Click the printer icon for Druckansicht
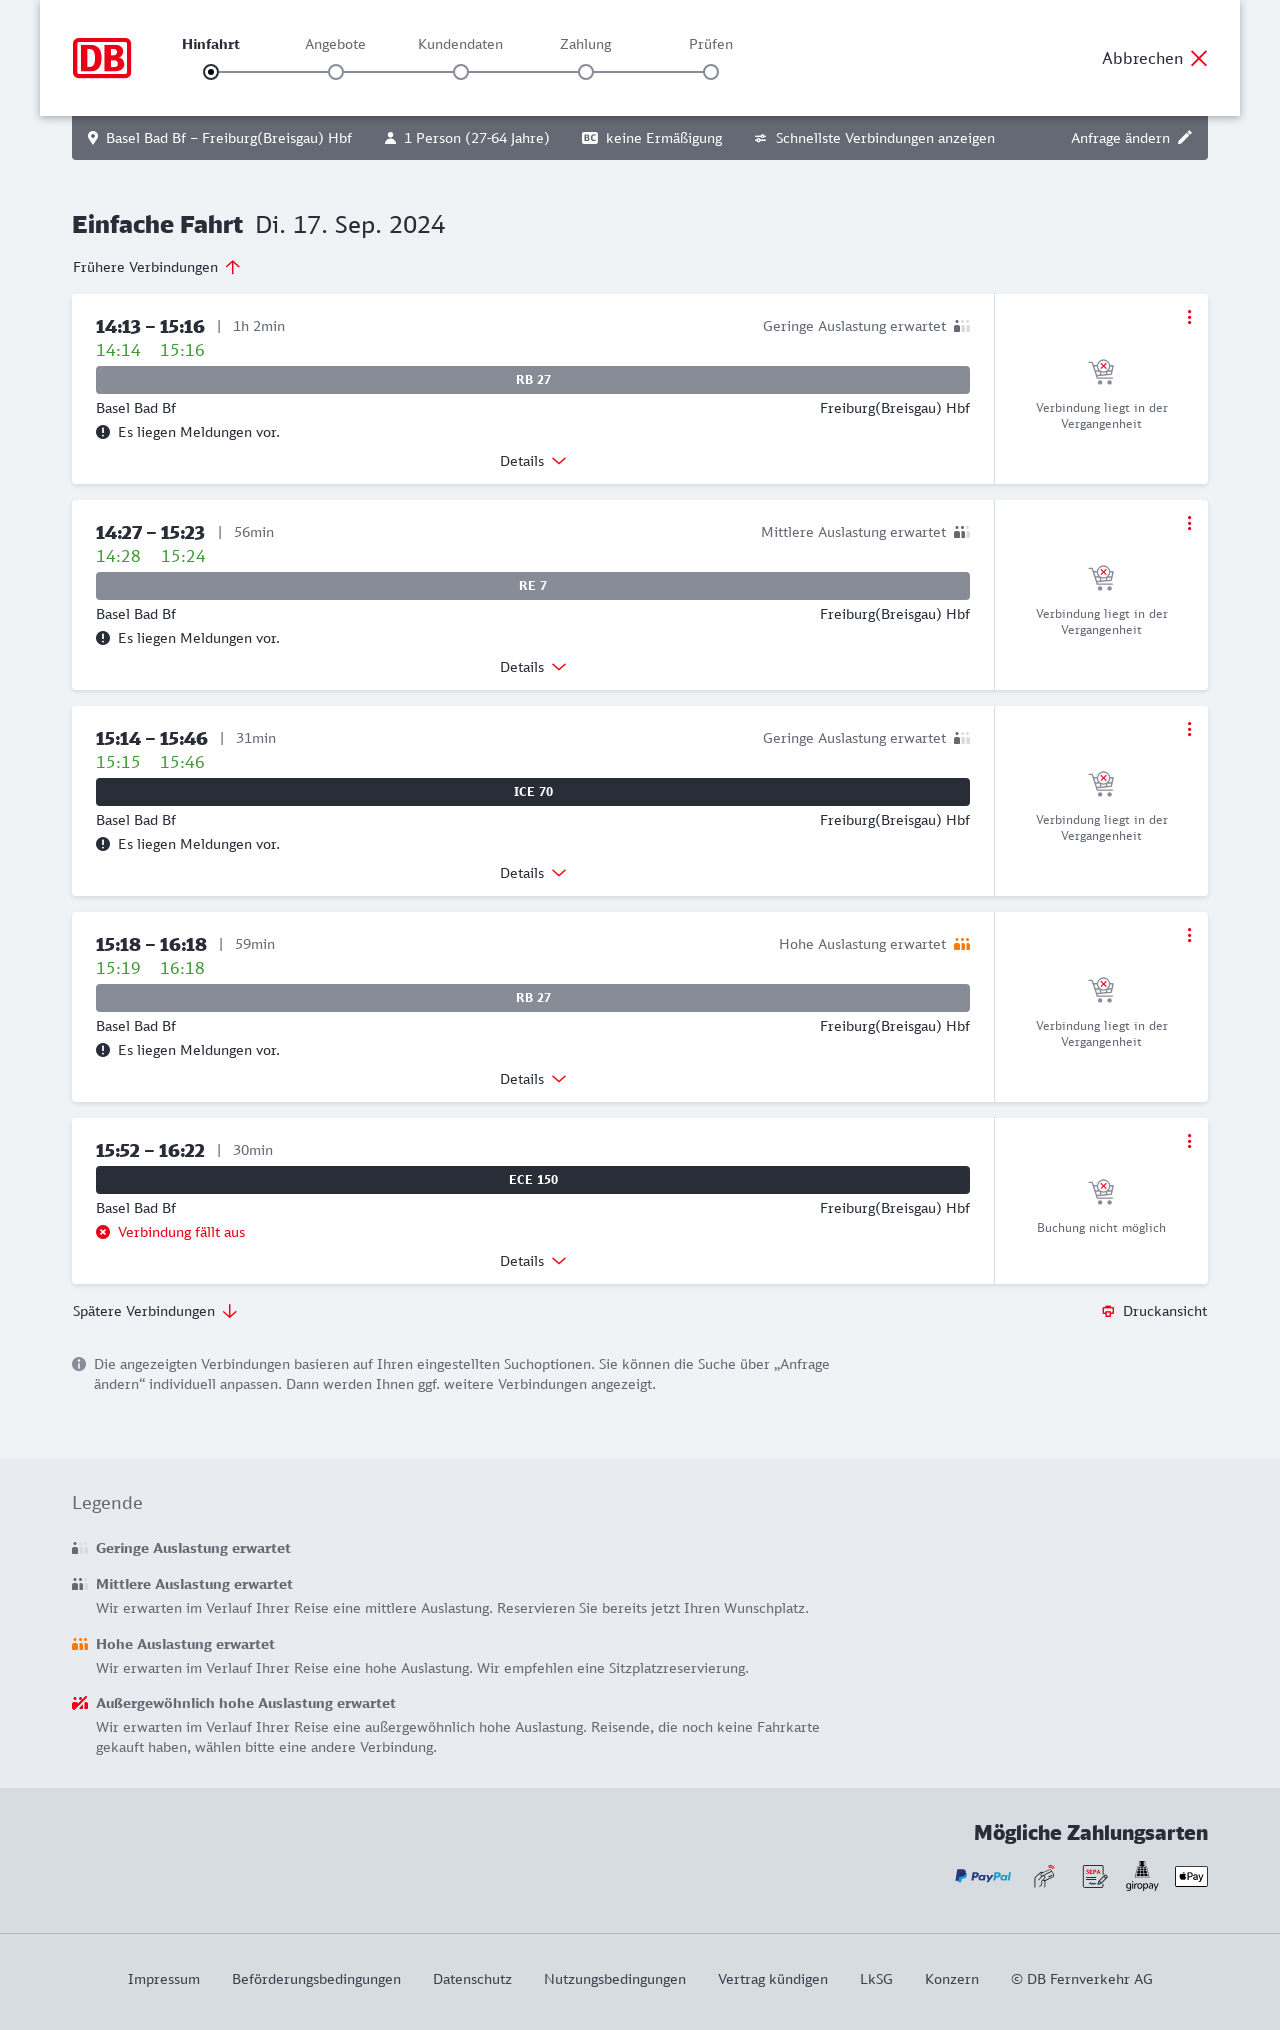Viewport: 1280px width, 2030px height. [x=1108, y=1311]
